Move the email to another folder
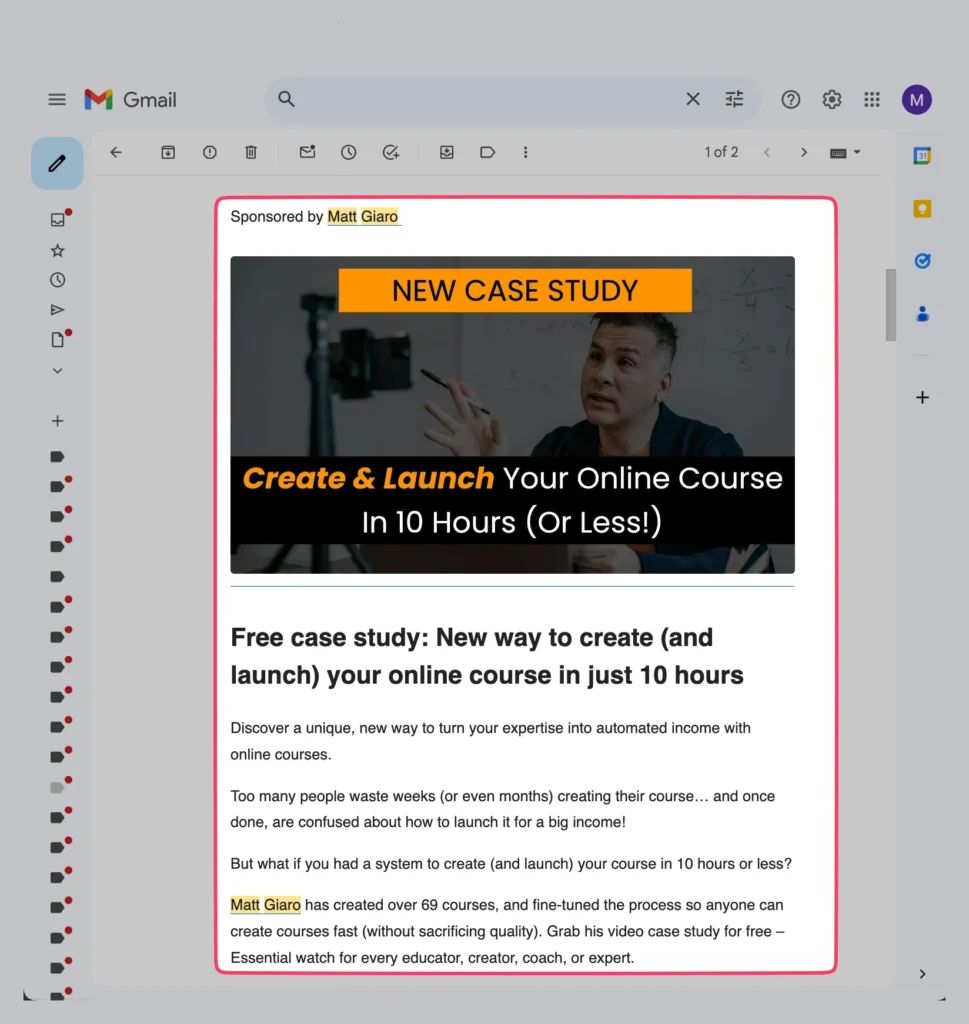This screenshot has height=1024, width=969. coord(446,152)
